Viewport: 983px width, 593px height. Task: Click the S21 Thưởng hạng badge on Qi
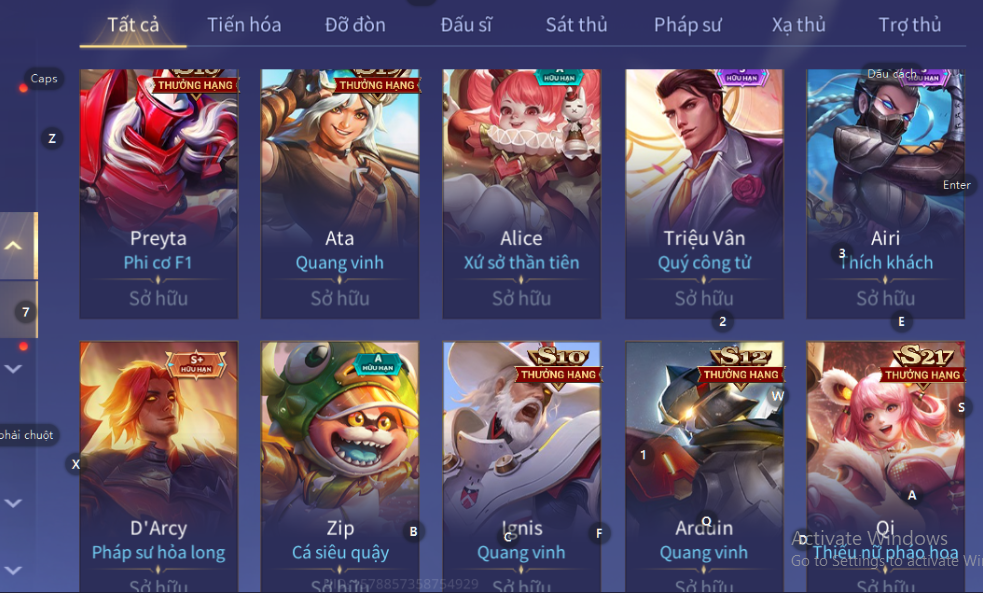click(x=923, y=365)
